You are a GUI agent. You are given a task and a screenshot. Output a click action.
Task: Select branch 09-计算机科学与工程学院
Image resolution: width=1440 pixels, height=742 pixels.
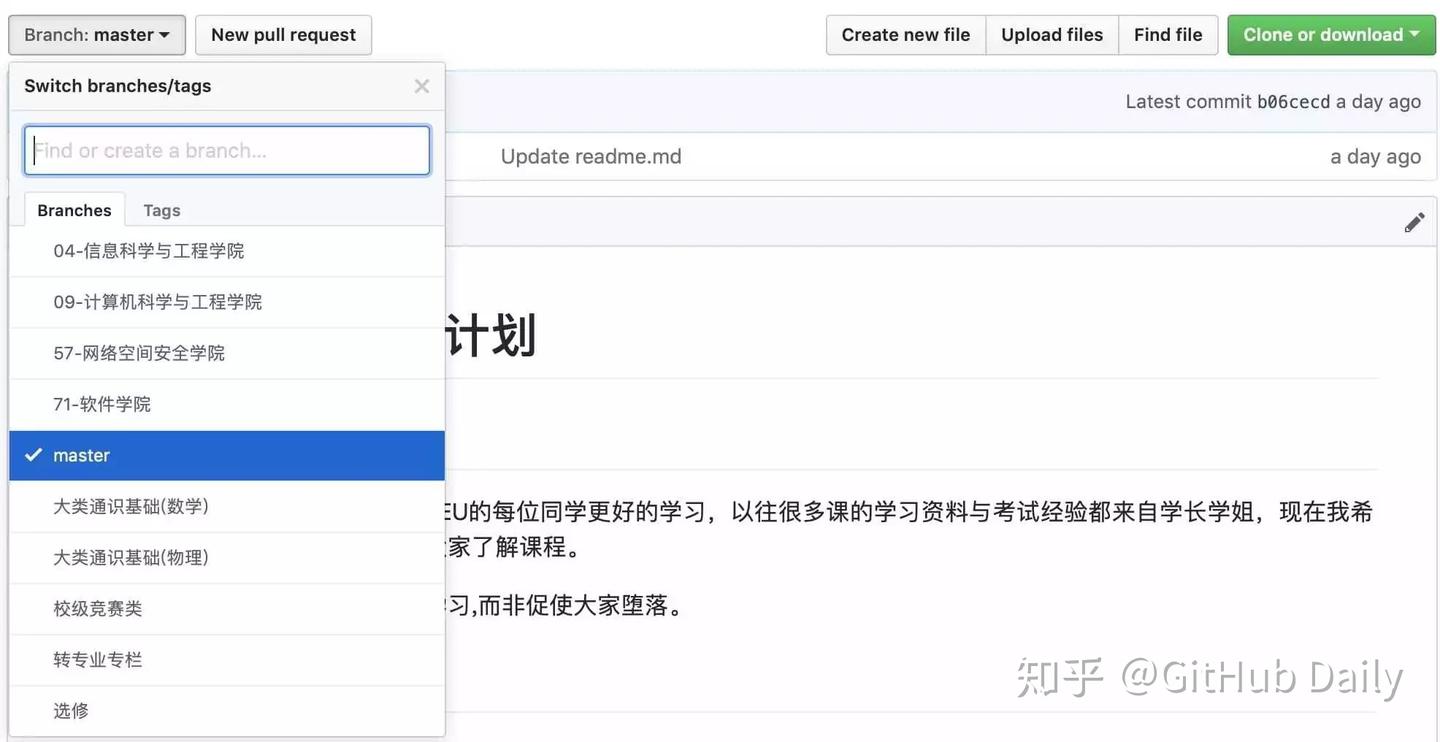coord(227,302)
